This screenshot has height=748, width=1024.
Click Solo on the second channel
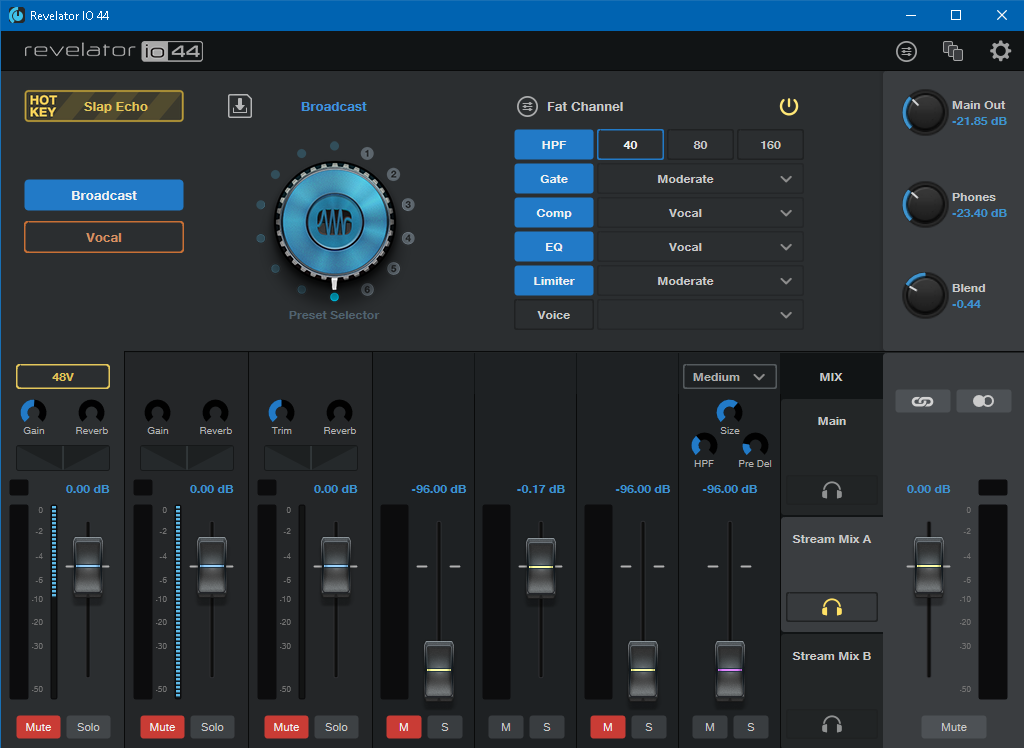click(212, 727)
